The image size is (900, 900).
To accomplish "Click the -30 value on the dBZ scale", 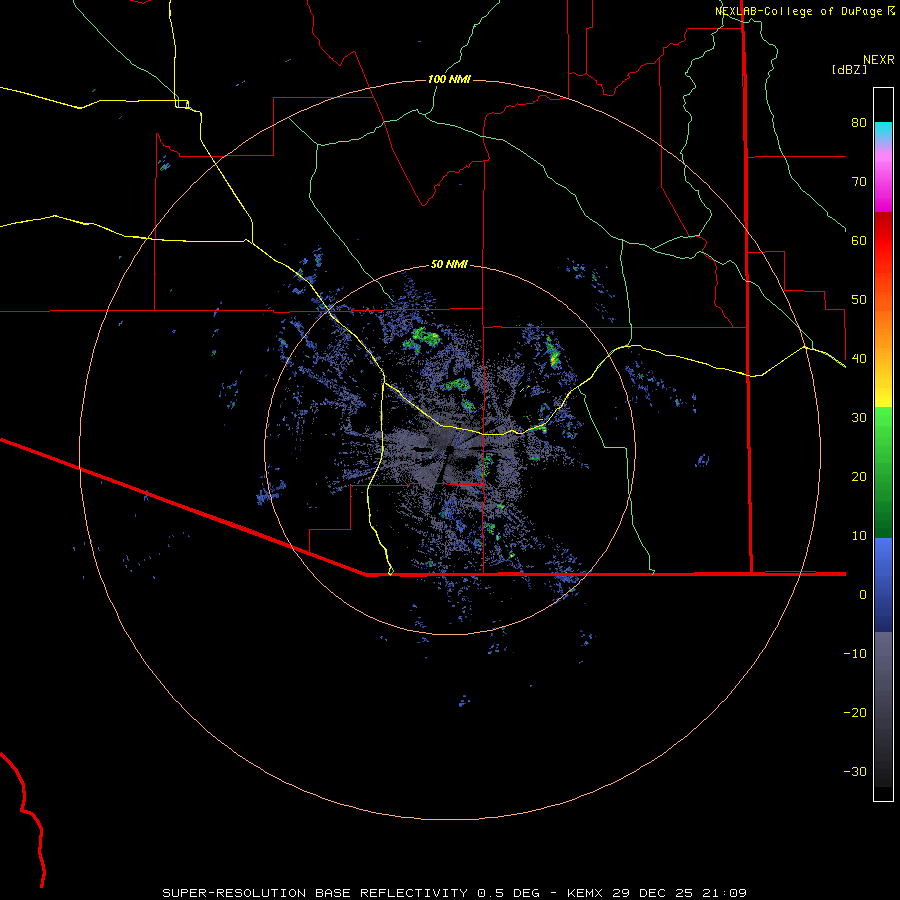I will pyautogui.click(x=855, y=772).
